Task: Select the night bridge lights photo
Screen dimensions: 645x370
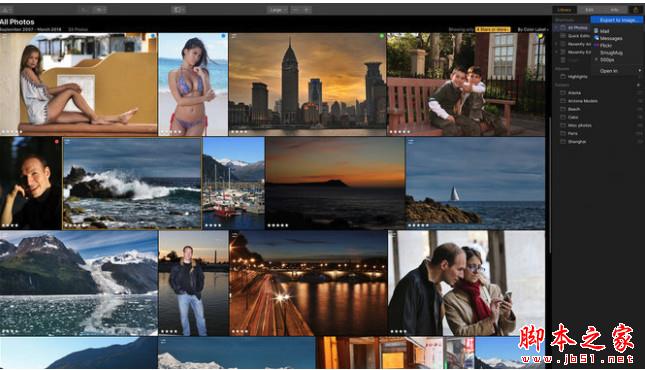Action: pos(308,283)
